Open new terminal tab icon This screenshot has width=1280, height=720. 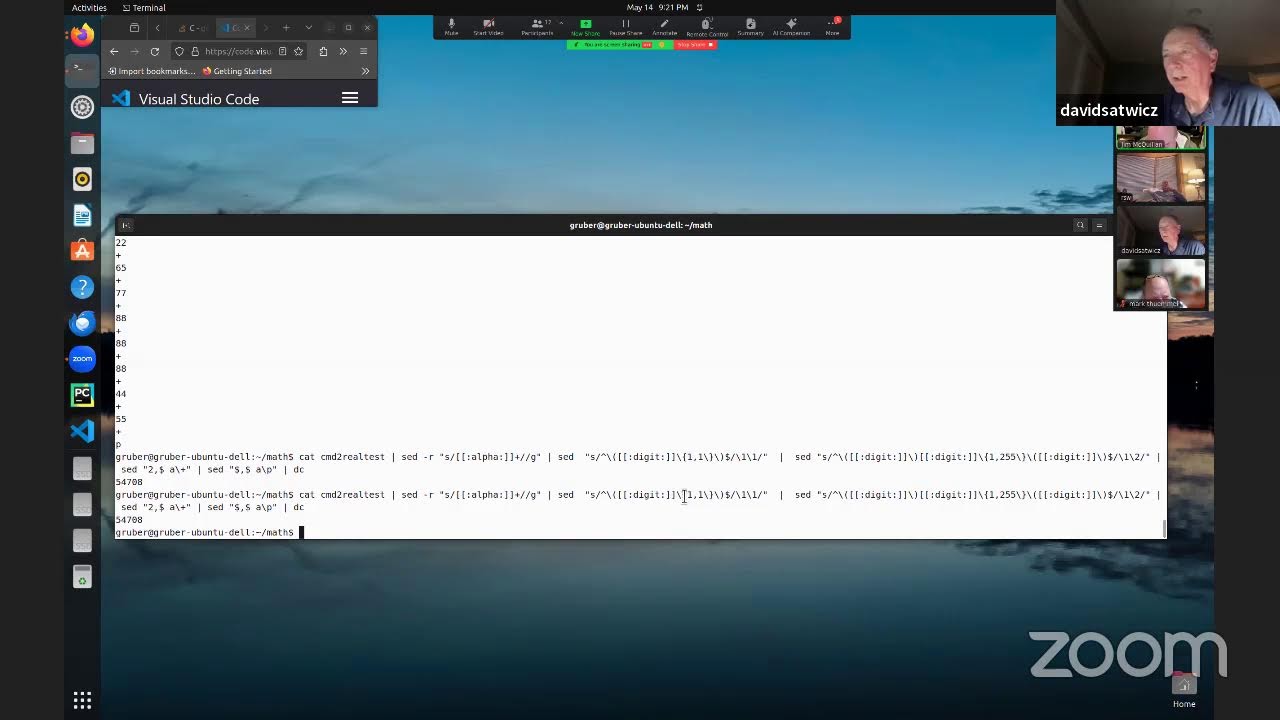coord(126,225)
